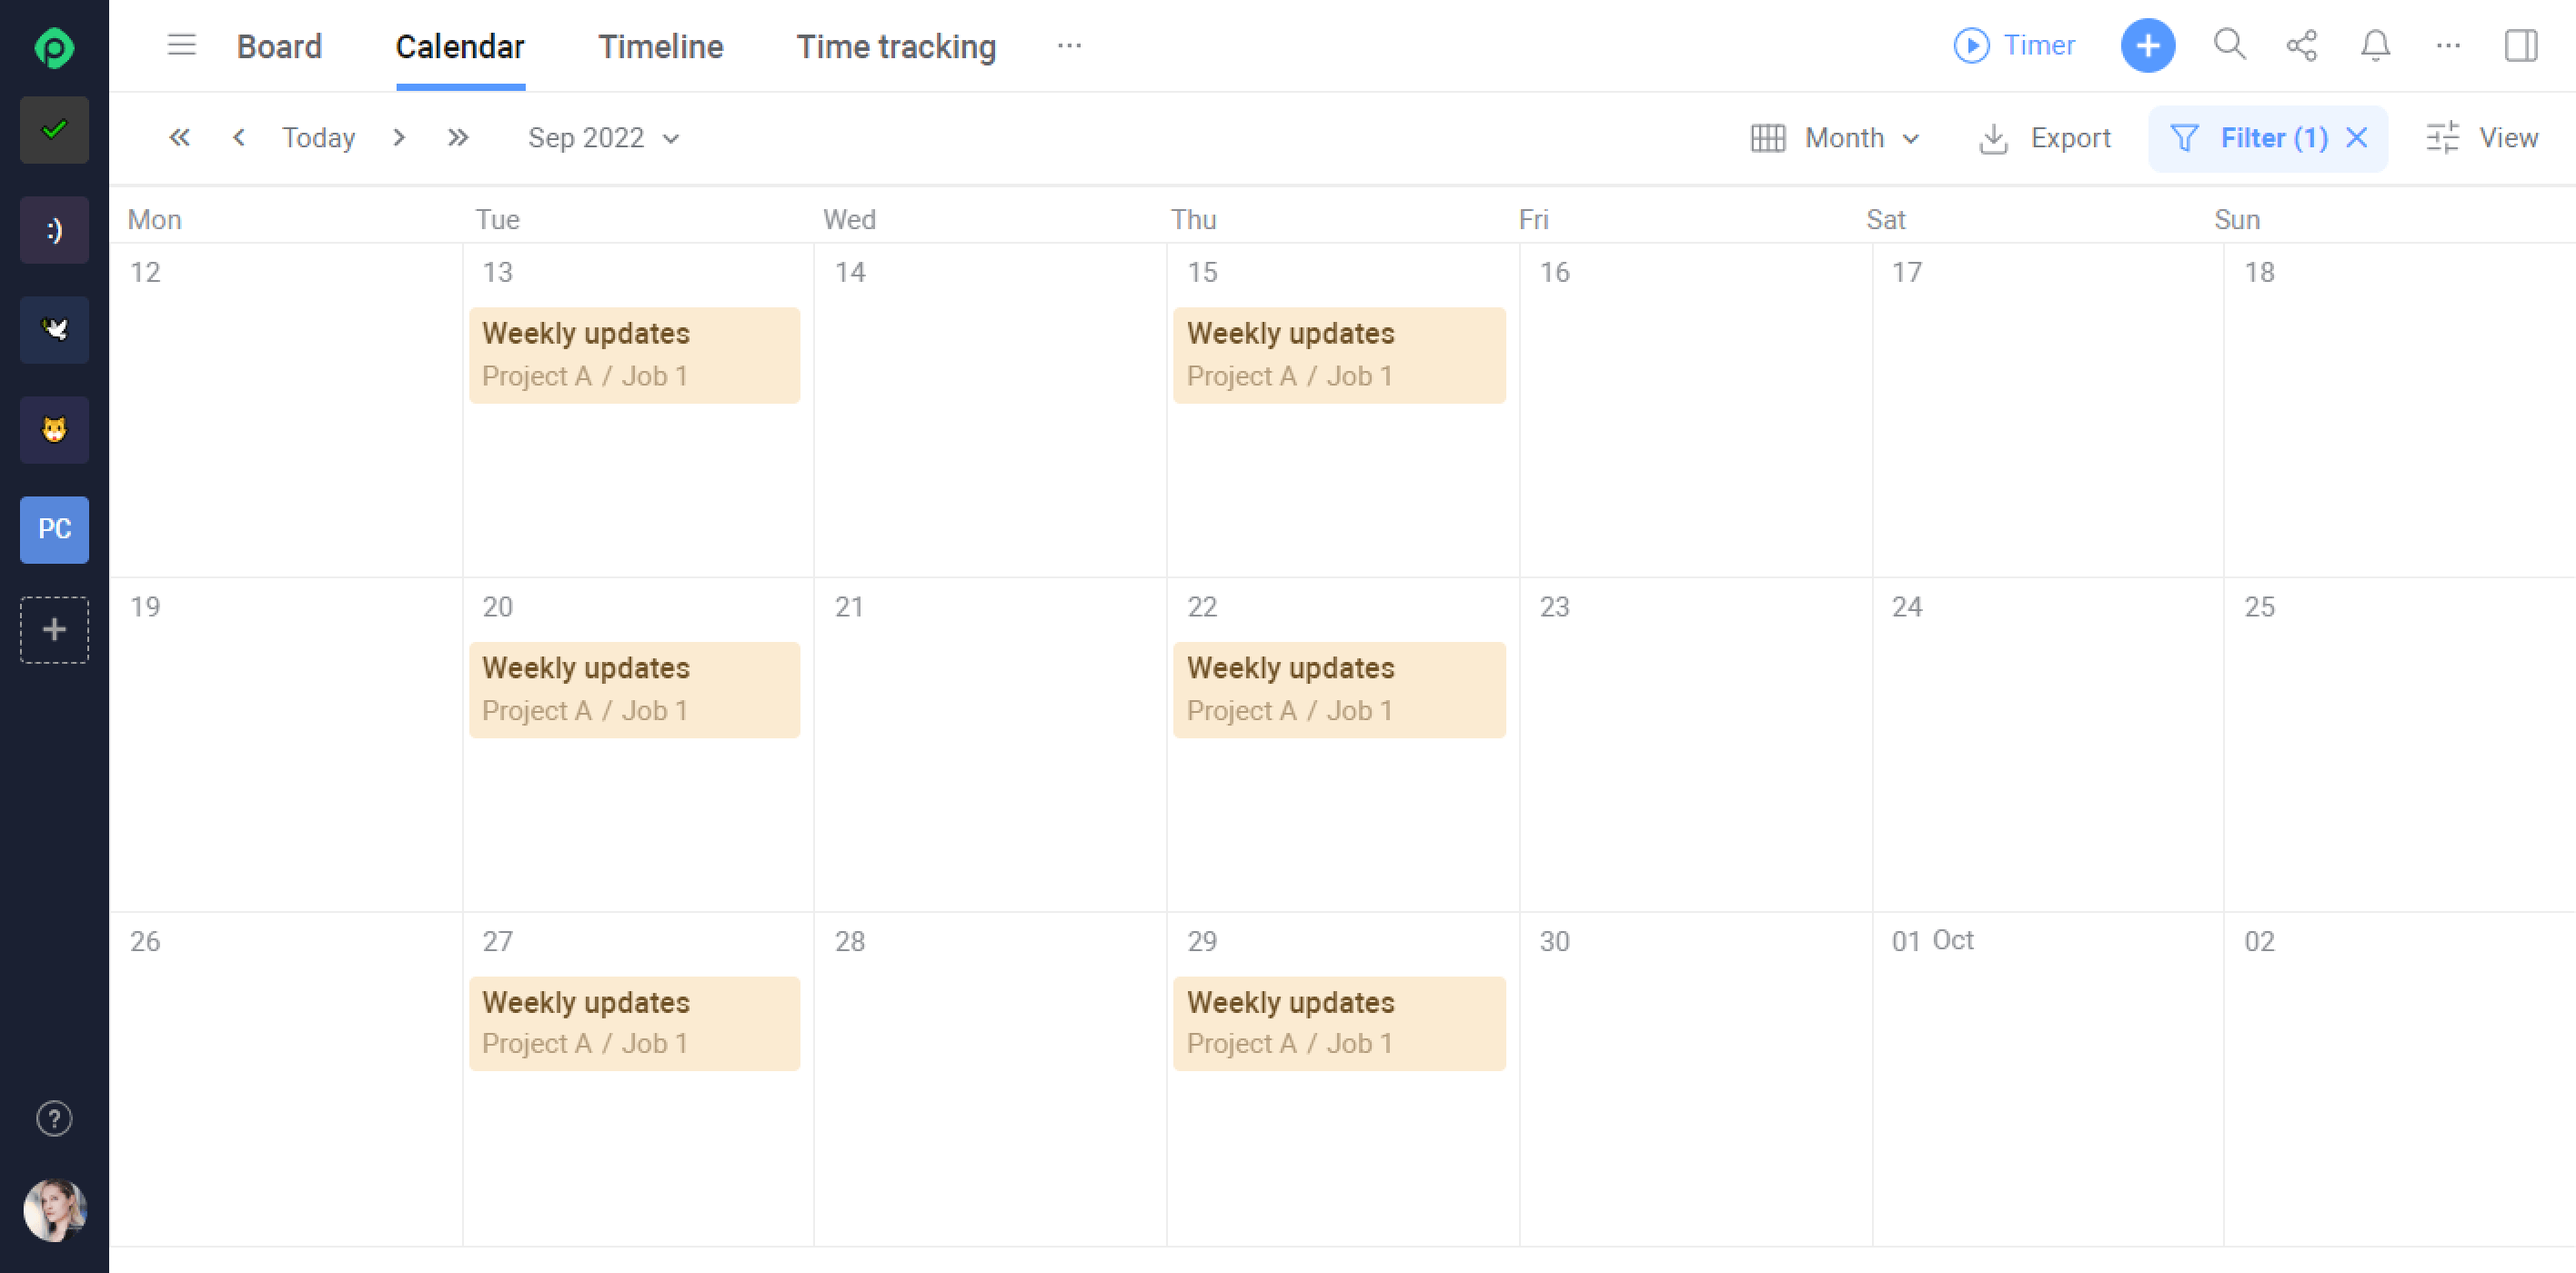Image resolution: width=2576 pixels, height=1273 pixels.
Task: Toggle the Board view tab
Action: tap(277, 46)
